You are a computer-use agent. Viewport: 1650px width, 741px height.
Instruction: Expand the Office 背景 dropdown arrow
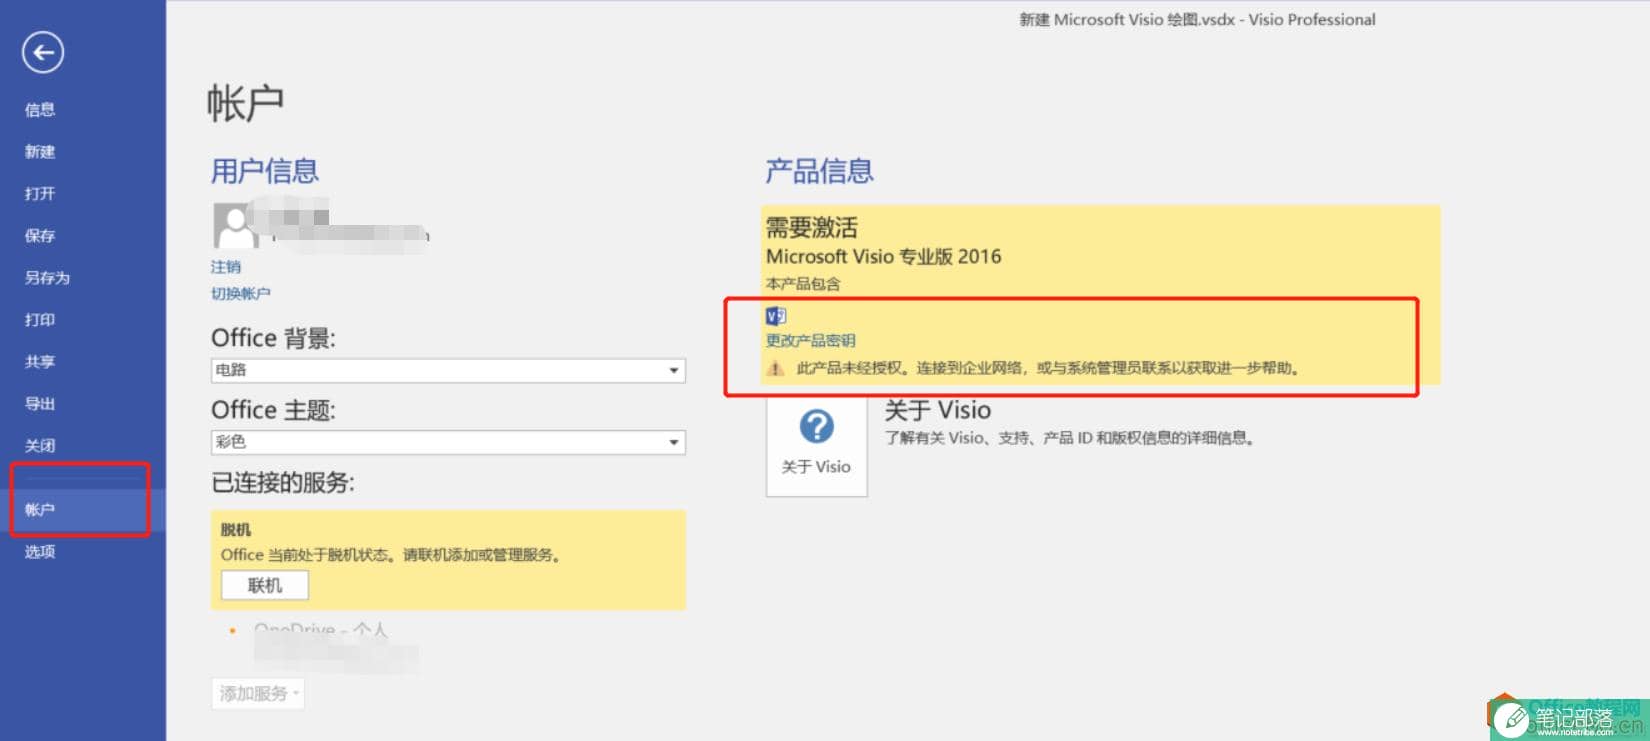click(674, 370)
